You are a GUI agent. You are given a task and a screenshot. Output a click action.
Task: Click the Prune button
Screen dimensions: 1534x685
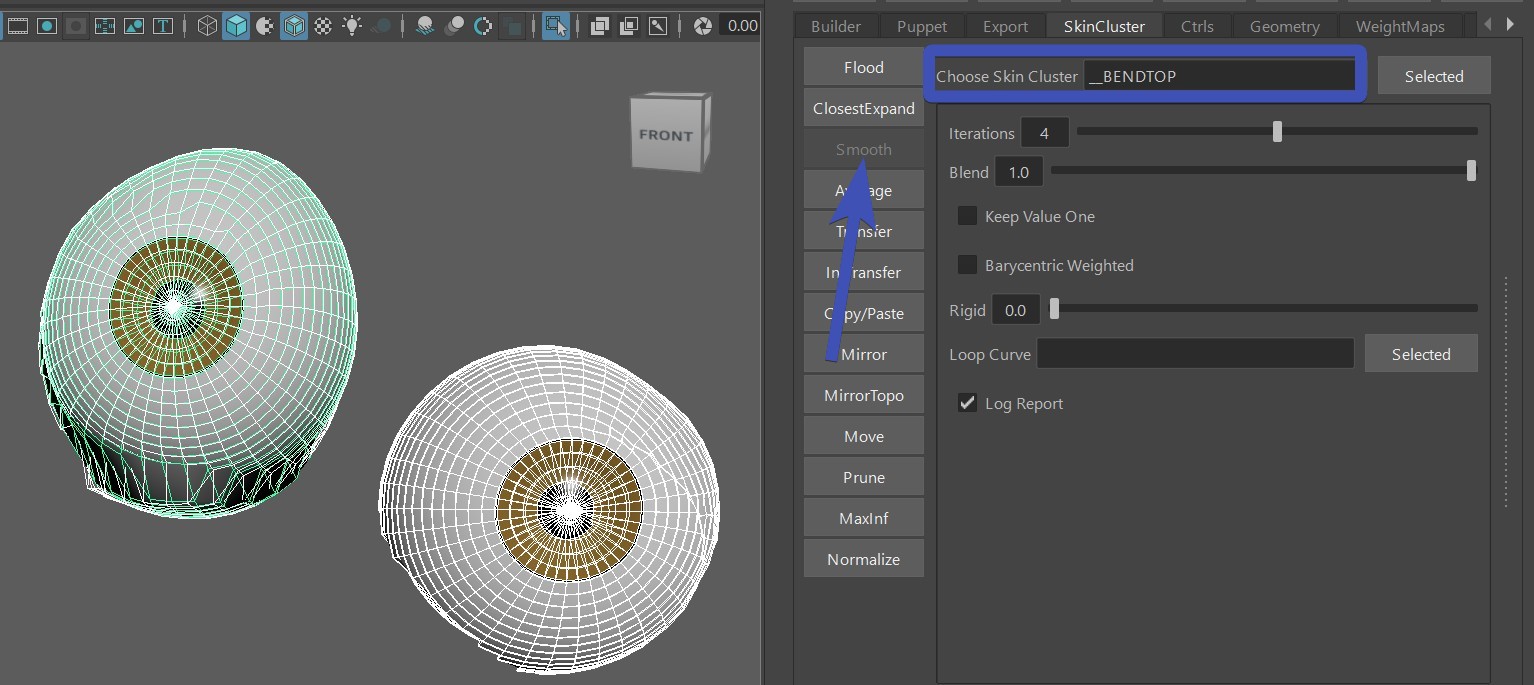(864, 477)
